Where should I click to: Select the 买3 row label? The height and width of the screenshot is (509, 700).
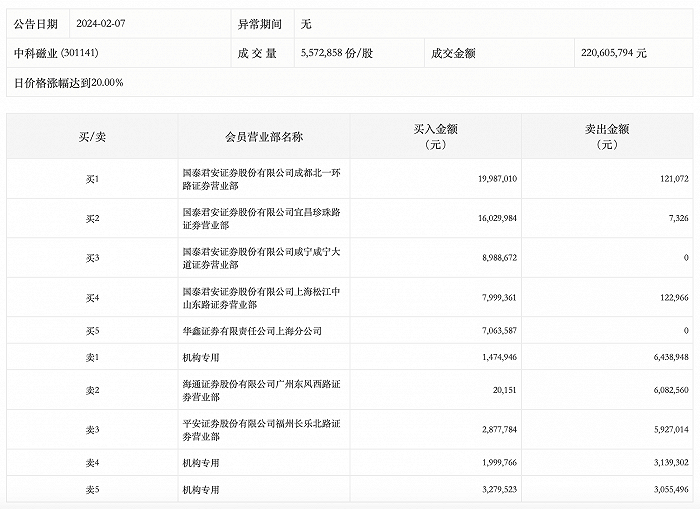(x=92, y=258)
